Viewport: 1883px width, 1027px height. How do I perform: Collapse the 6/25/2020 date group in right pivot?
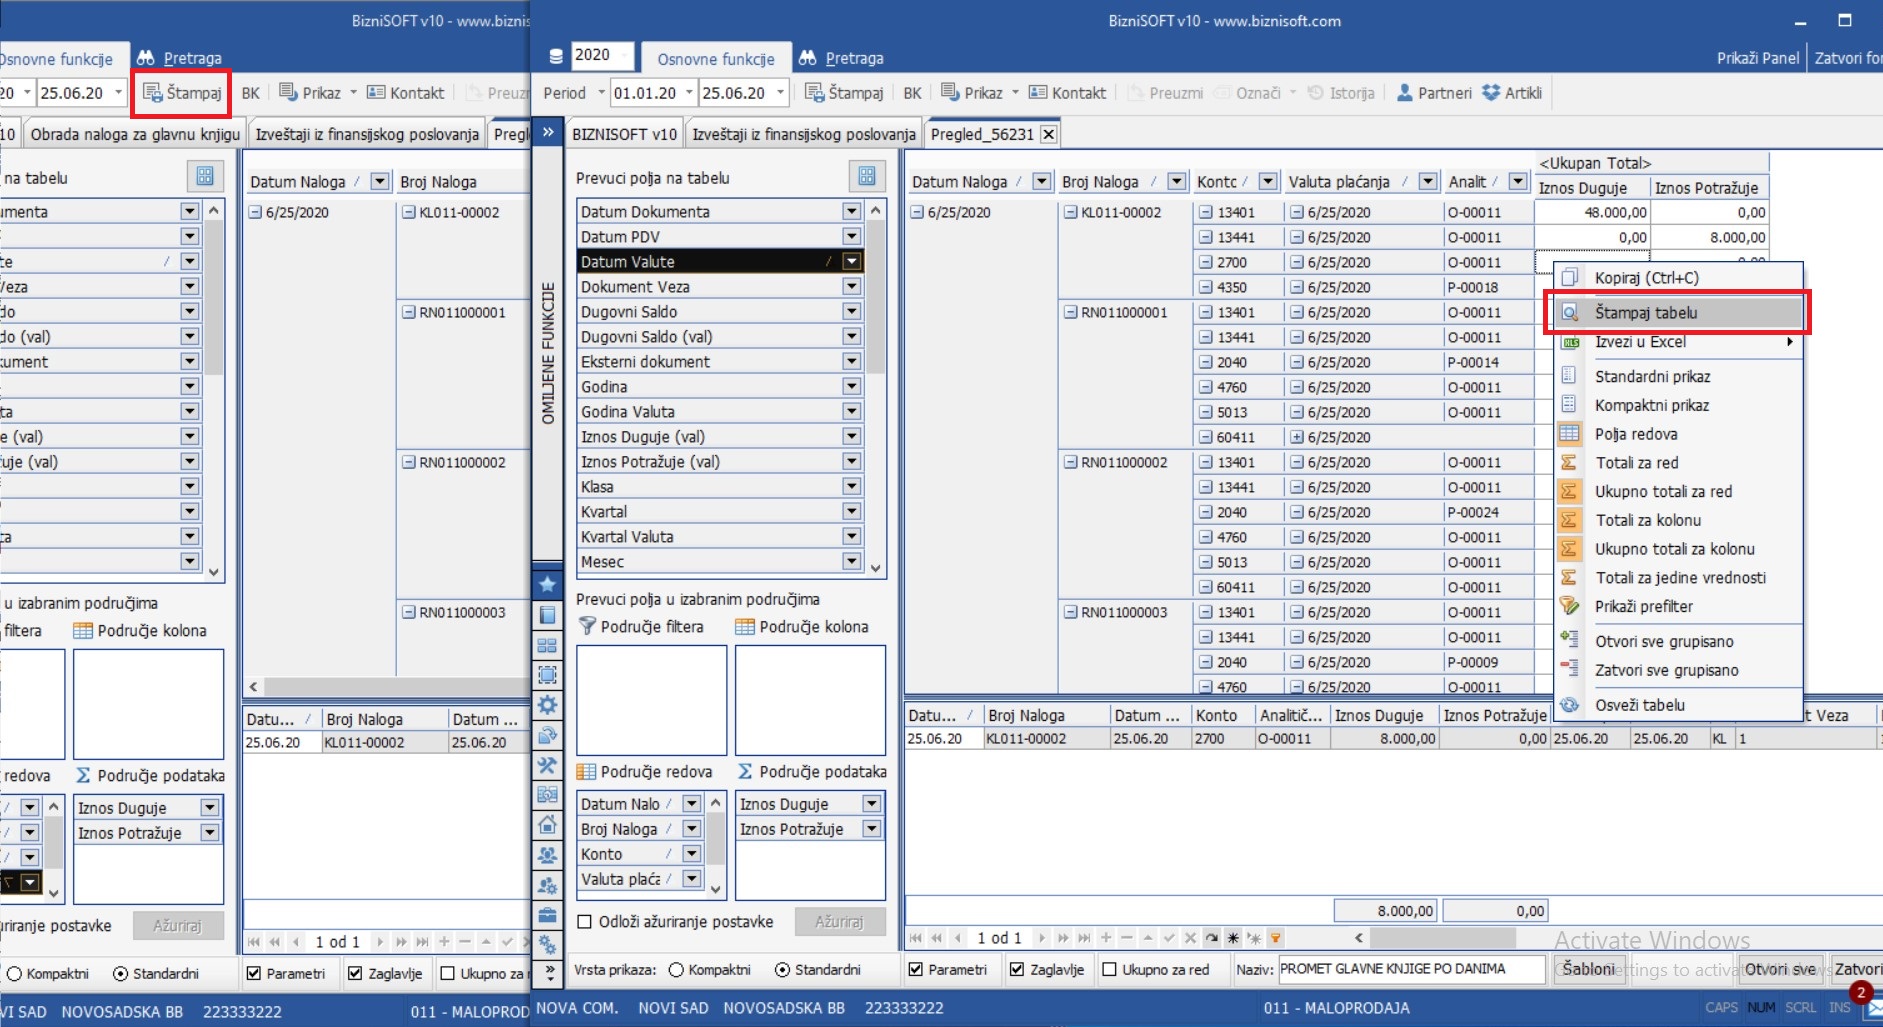tap(917, 212)
